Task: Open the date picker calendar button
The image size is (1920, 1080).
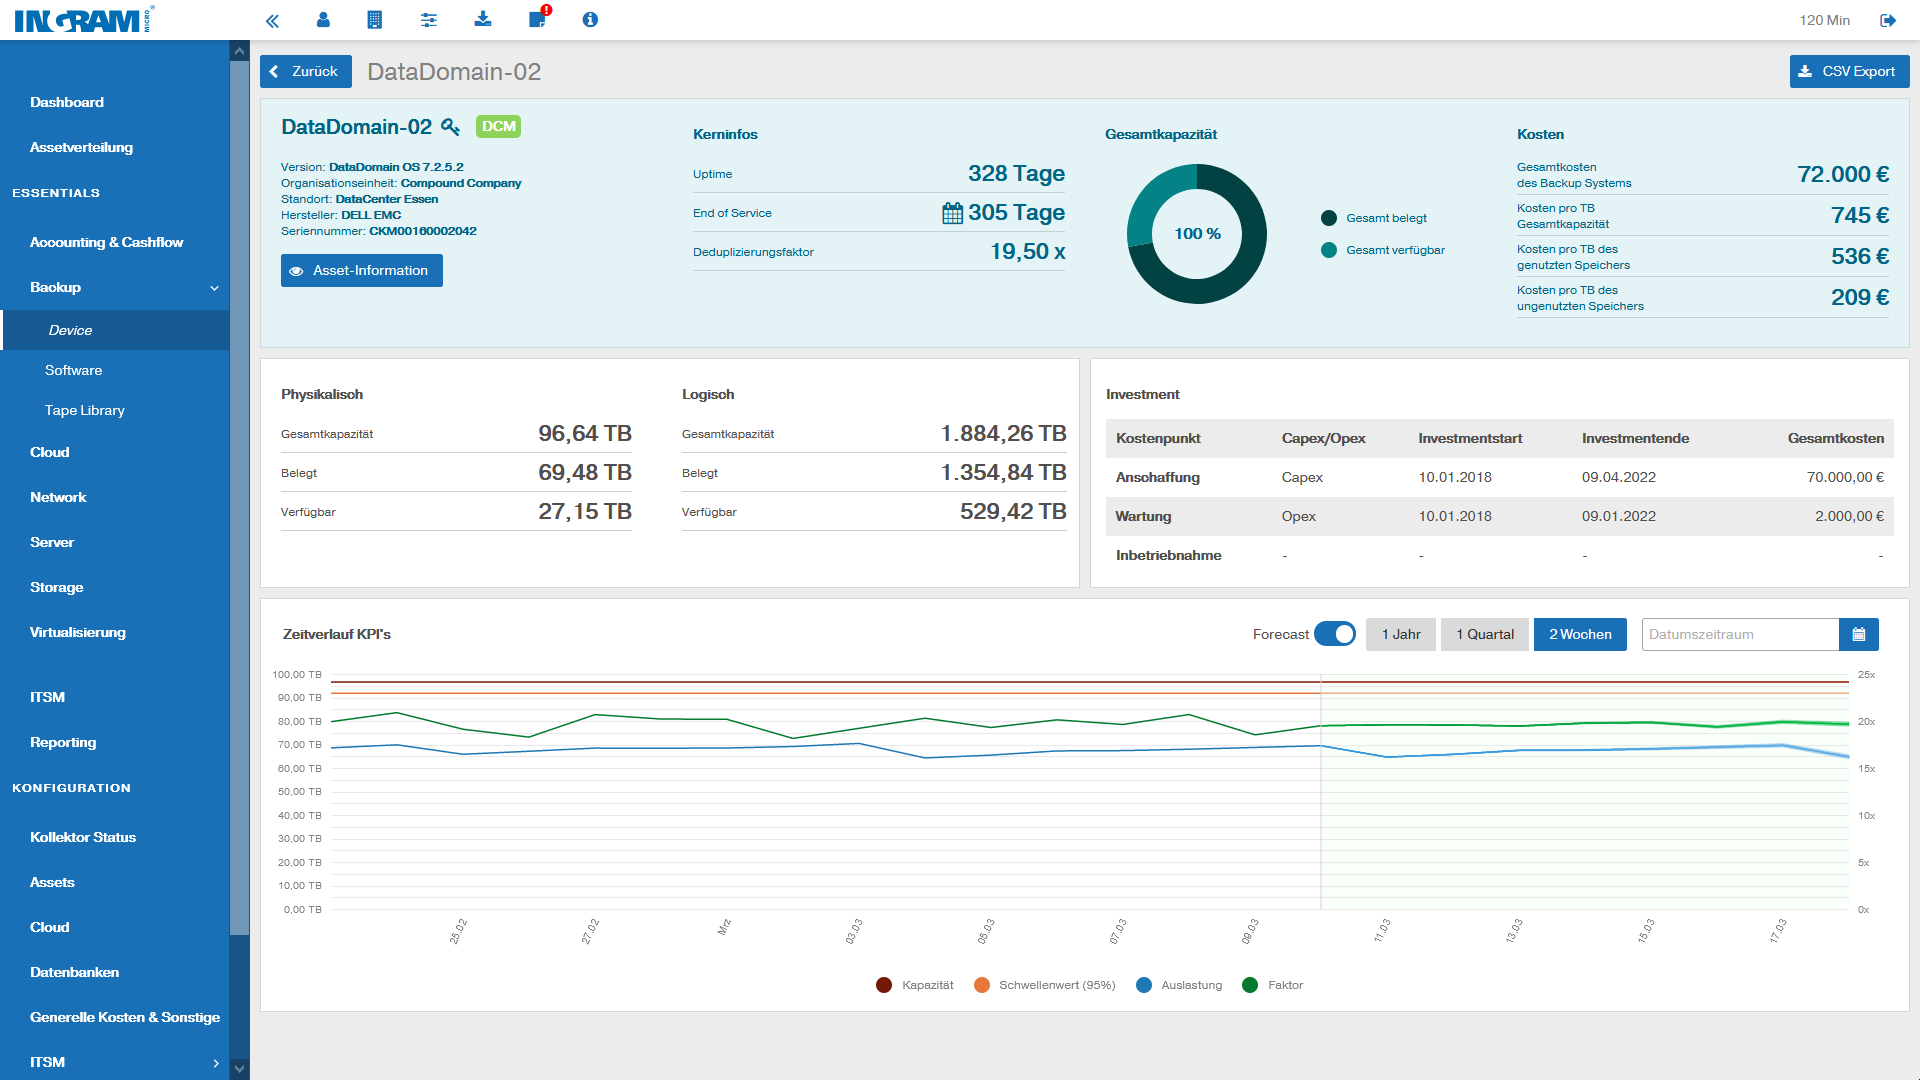Action: [1859, 634]
